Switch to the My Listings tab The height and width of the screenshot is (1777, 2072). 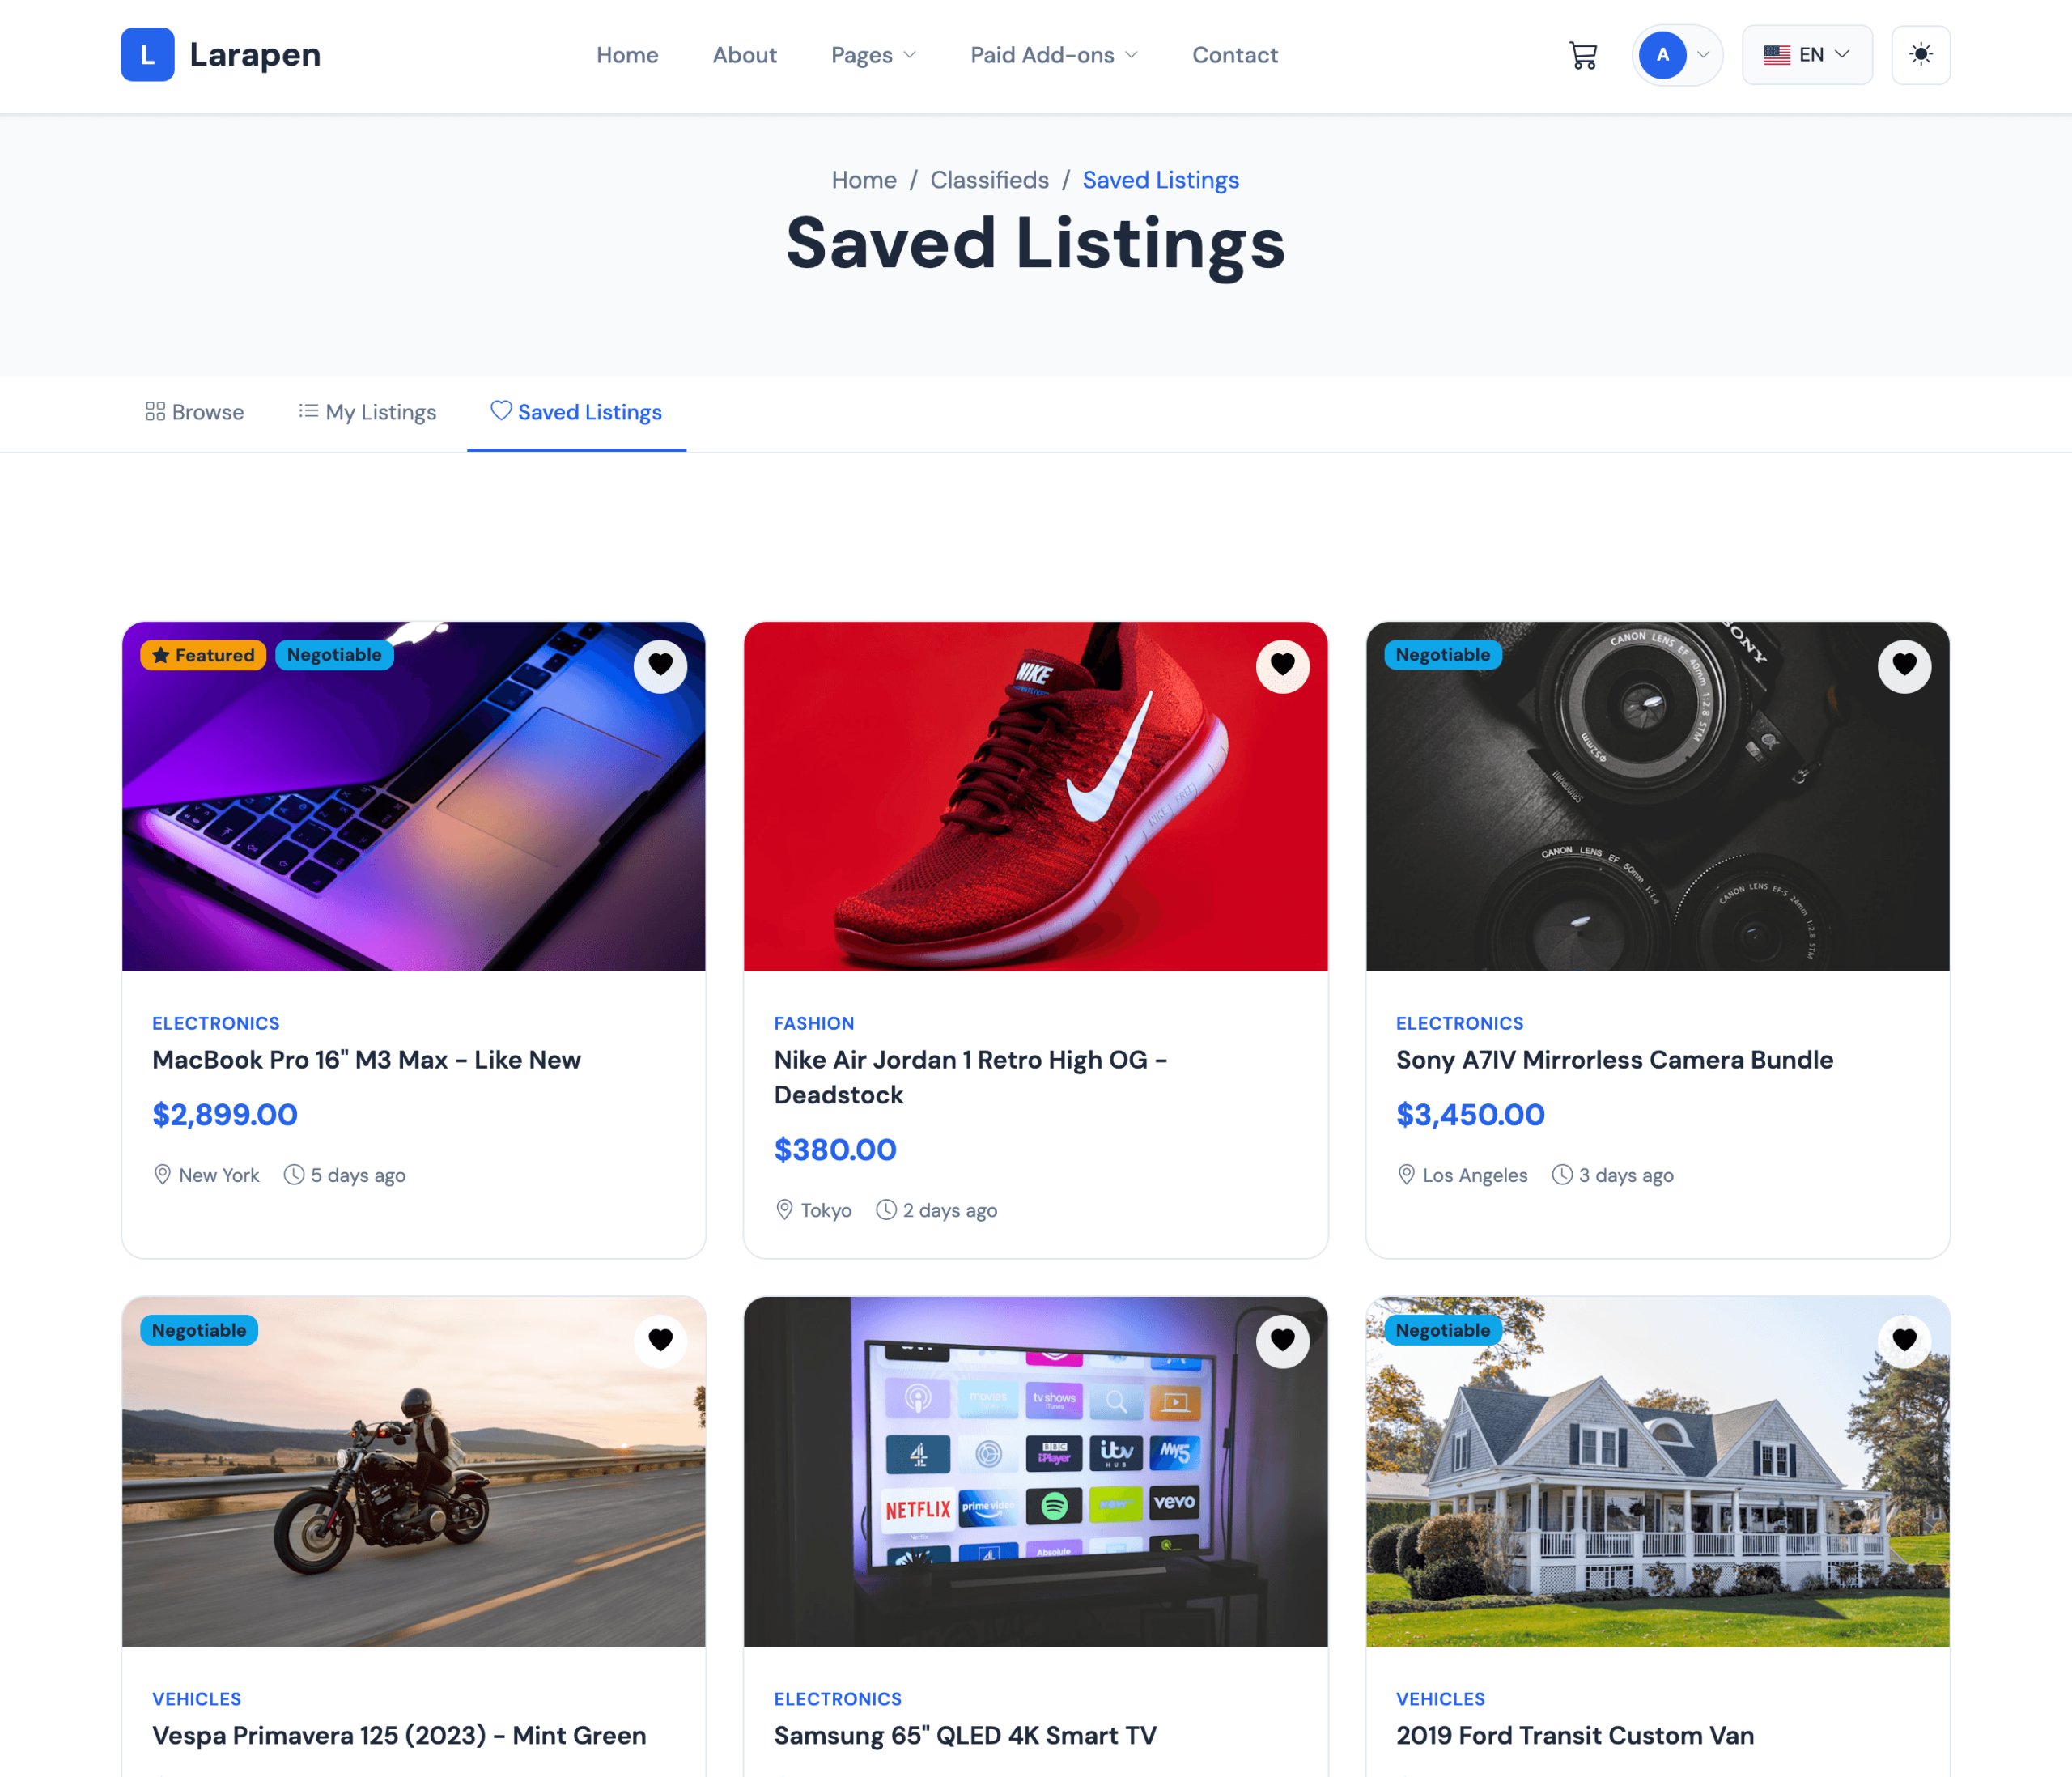click(x=367, y=412)
